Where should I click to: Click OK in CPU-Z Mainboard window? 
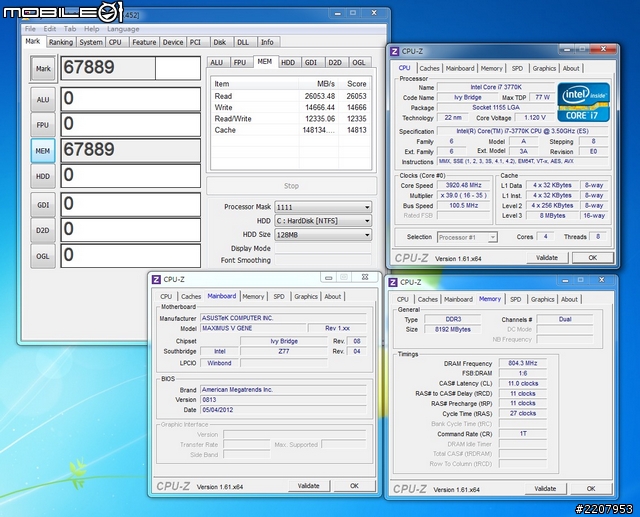click(354, 486)
